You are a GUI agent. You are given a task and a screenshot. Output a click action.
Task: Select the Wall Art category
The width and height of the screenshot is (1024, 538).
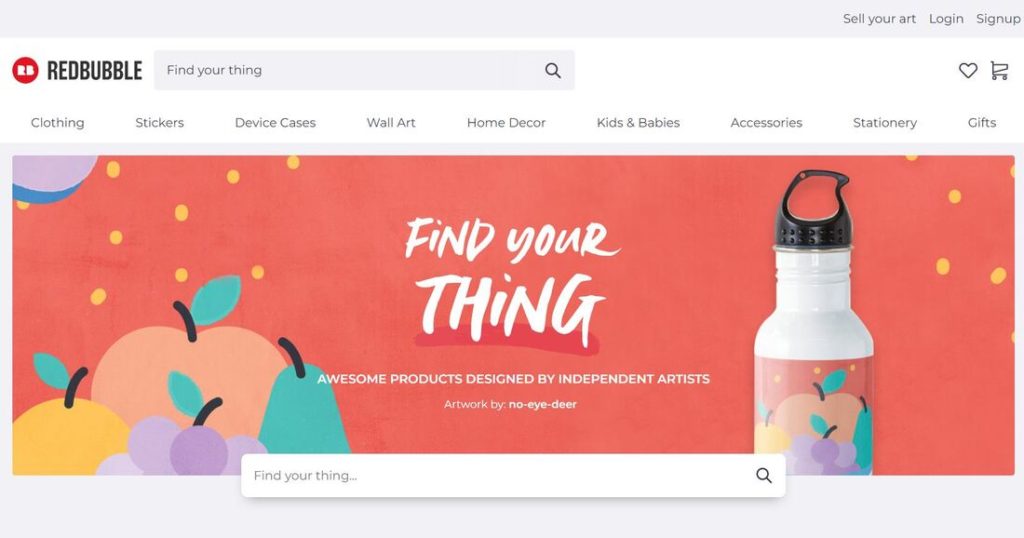pos(391,123)
